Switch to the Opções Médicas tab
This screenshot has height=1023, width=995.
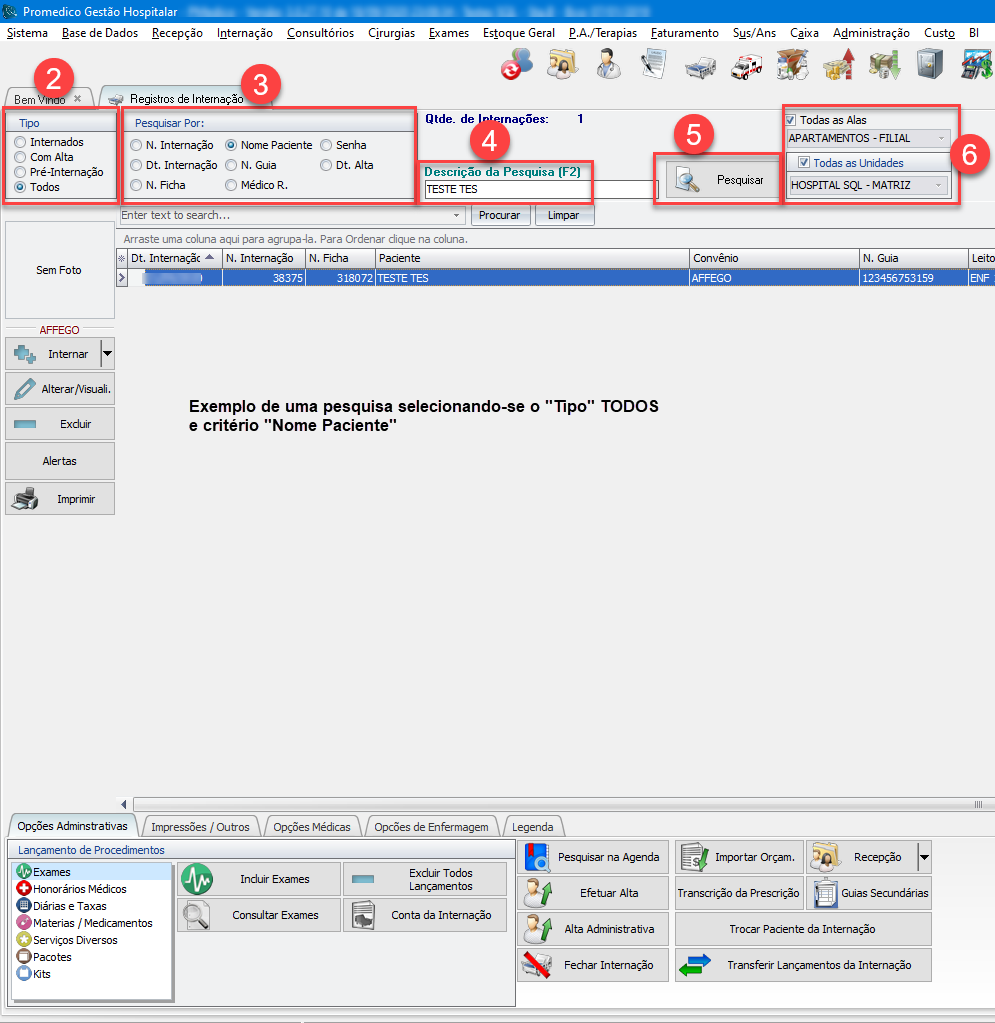pyautogui.click(x=312, y=827)
